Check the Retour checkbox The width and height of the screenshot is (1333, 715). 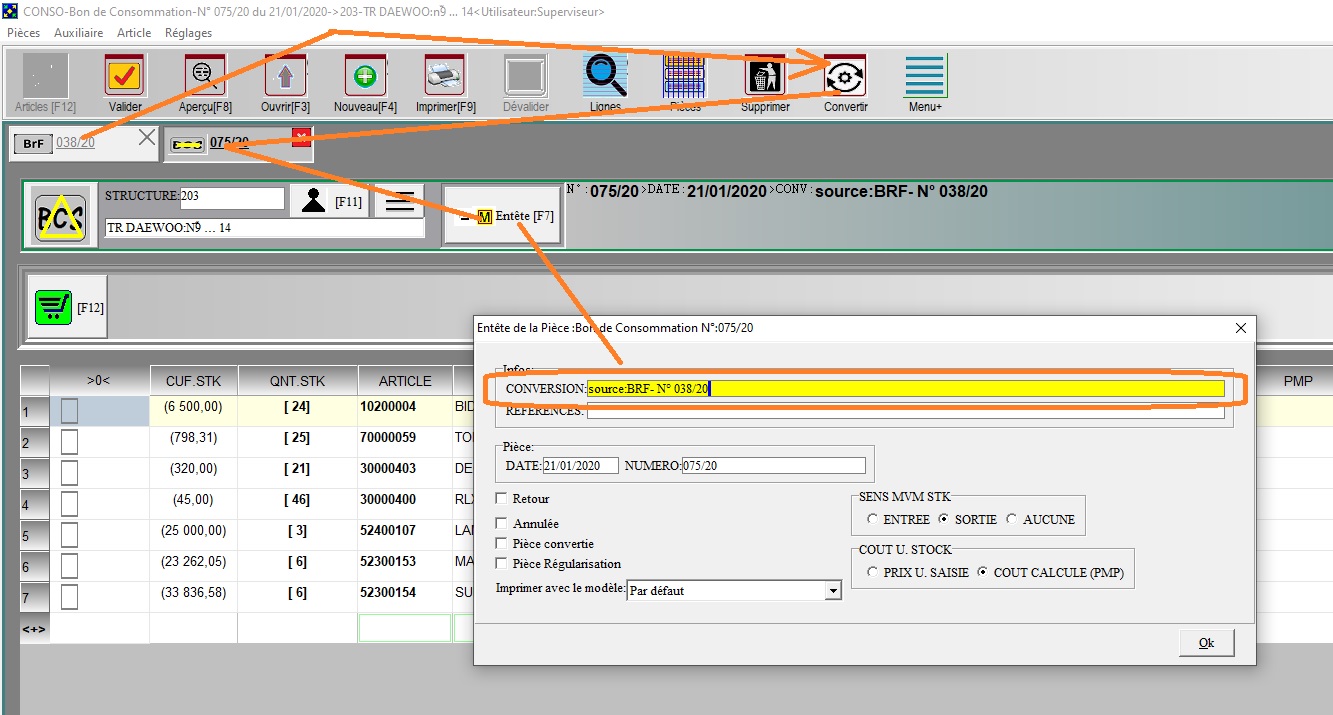tap(502, 498)
